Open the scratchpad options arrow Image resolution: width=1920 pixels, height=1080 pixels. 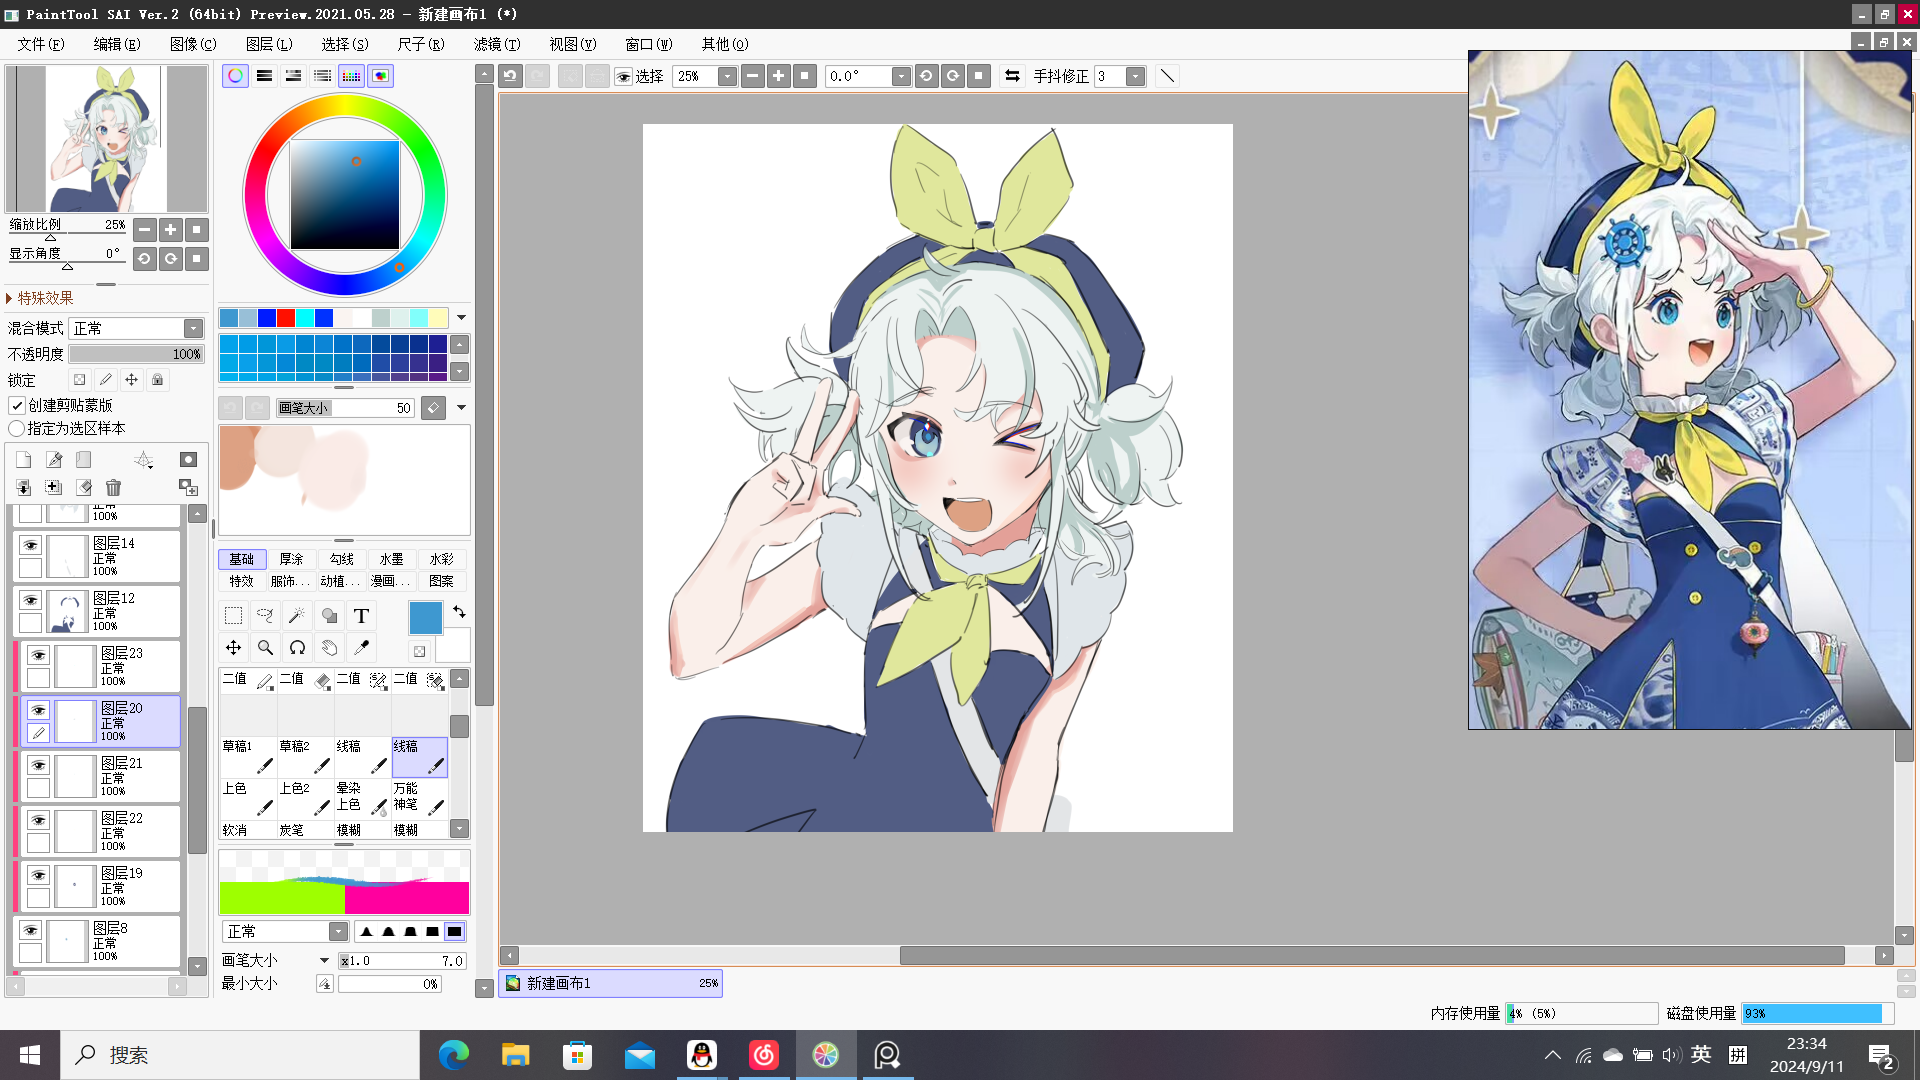pos(461,408)
